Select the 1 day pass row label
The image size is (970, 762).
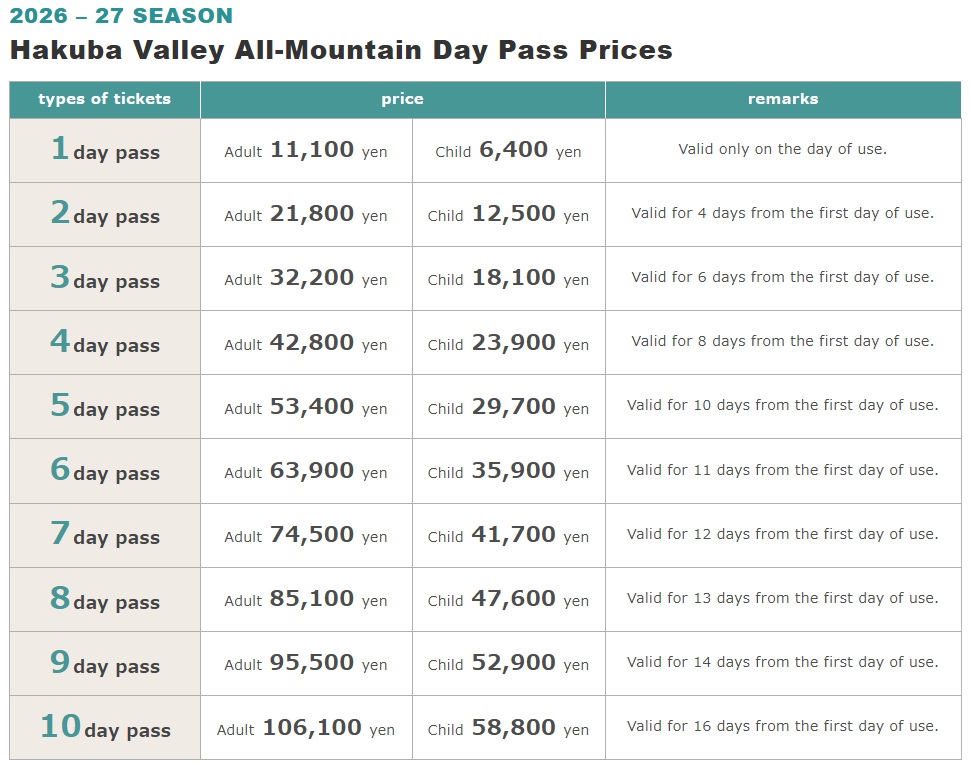[x=105, y=150]
